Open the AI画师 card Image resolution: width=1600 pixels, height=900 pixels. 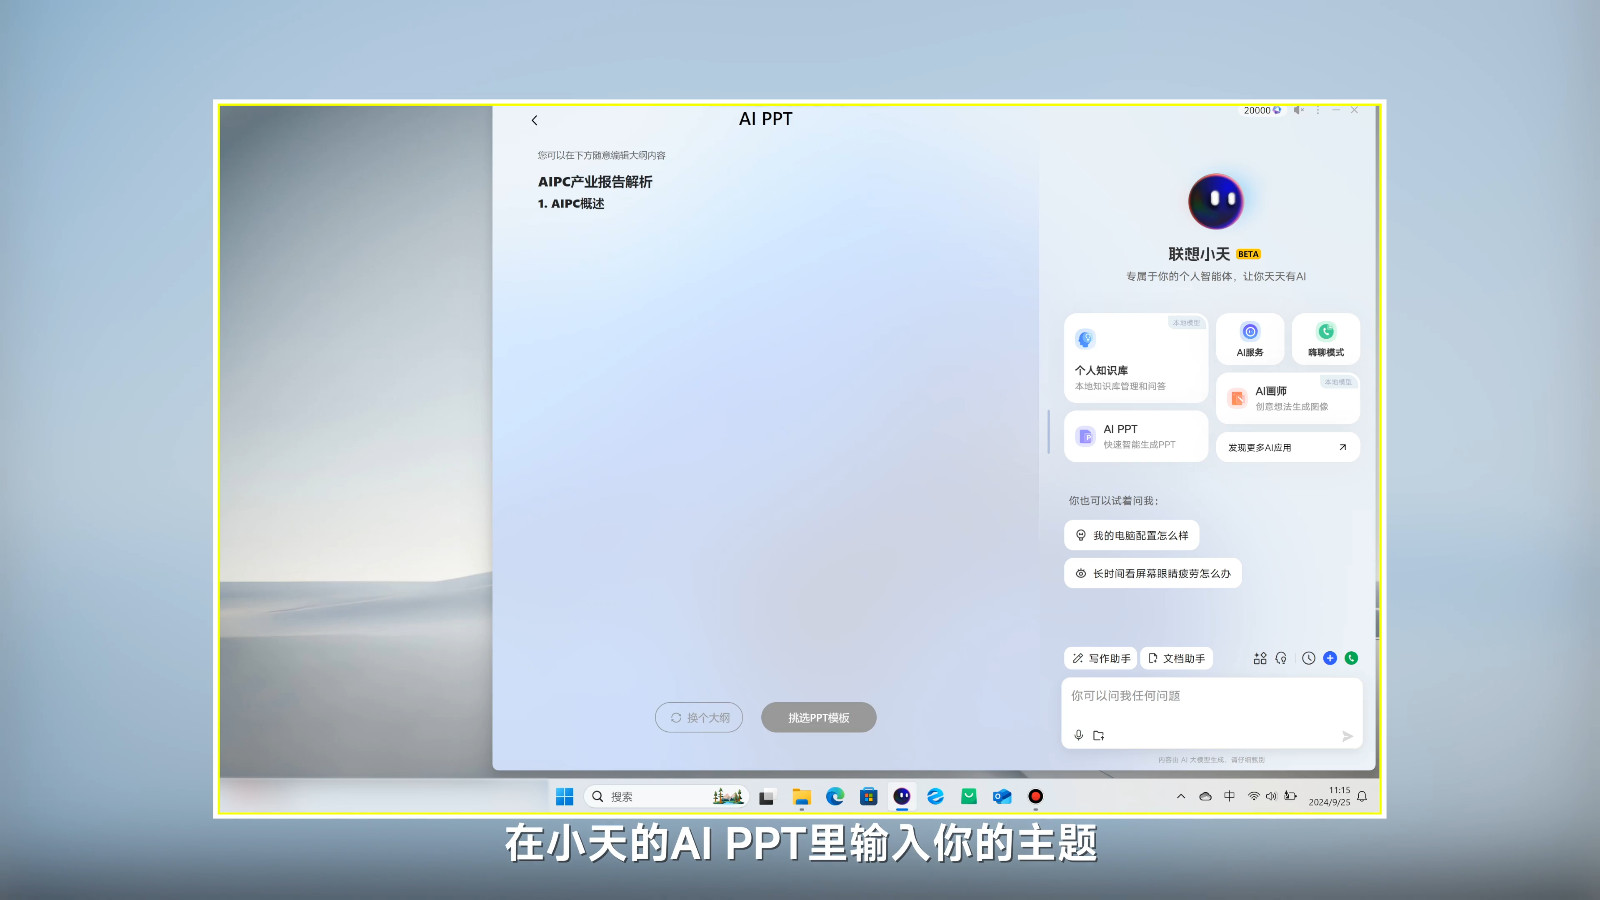[1288, 398]
